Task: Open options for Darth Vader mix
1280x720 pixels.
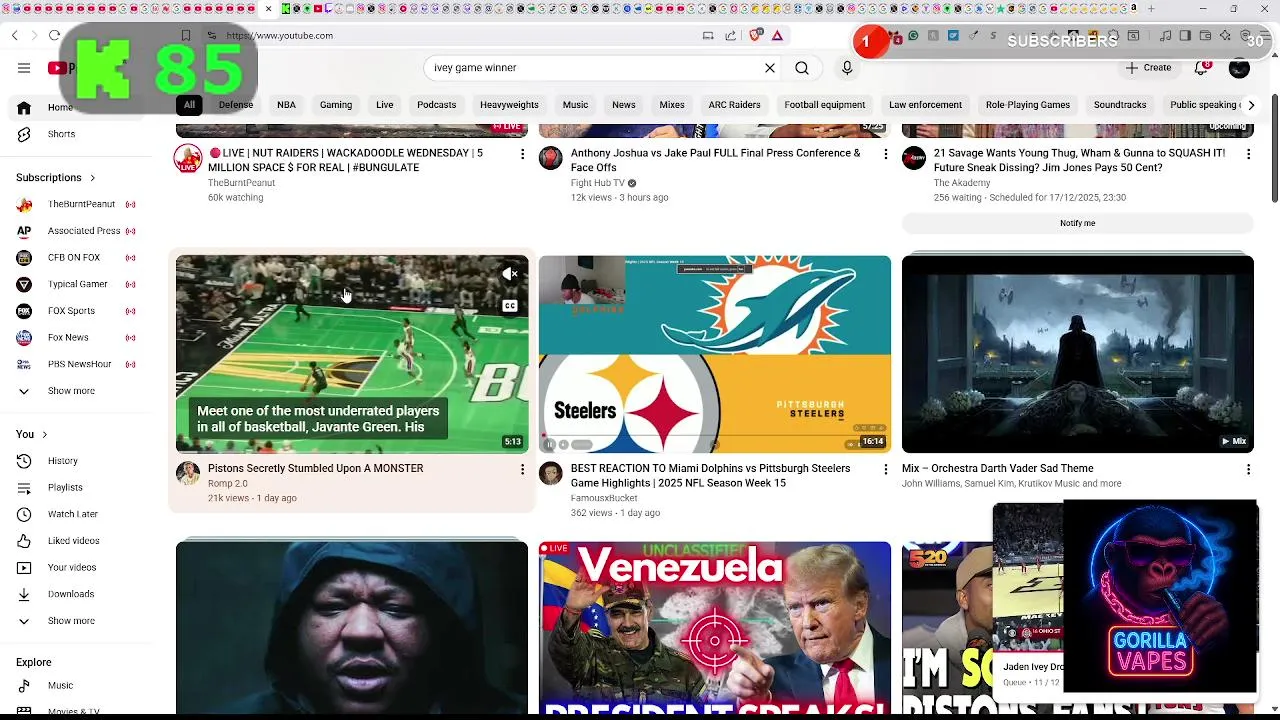Action: [x=1248, y=469]
